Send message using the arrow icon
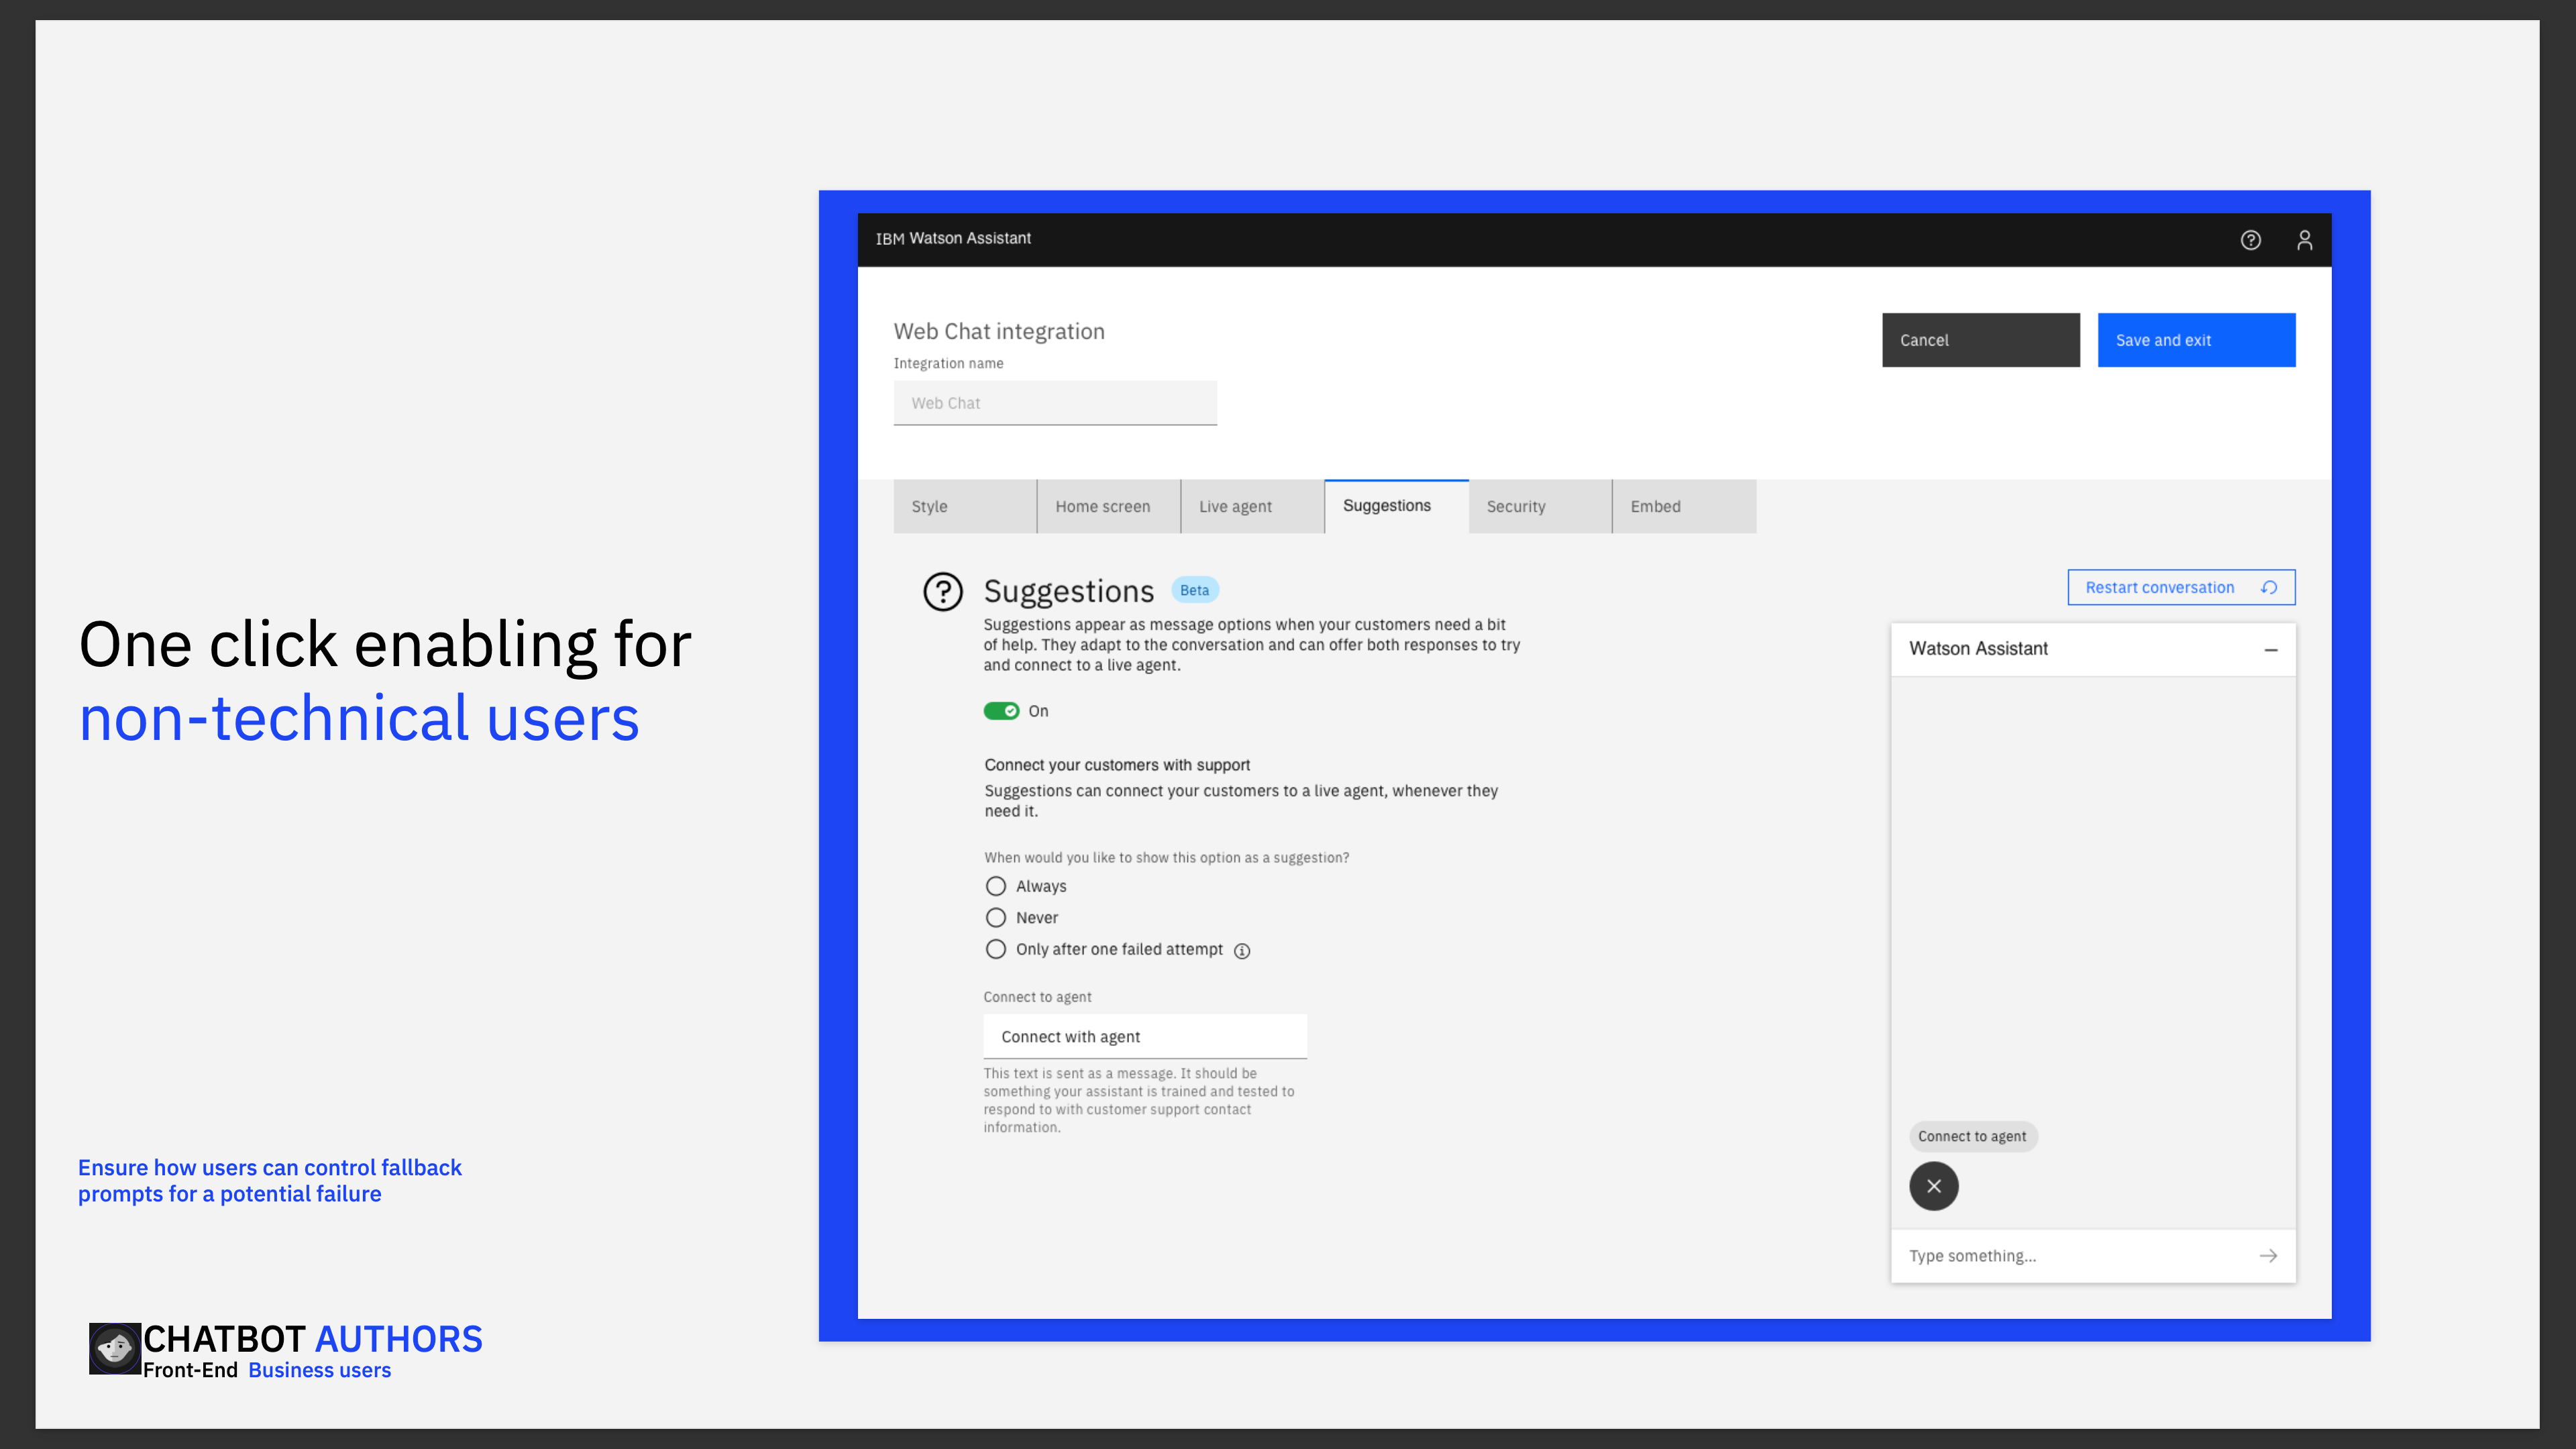This screenshot has height=1449, width=2576. [x=2268, y=1256]
